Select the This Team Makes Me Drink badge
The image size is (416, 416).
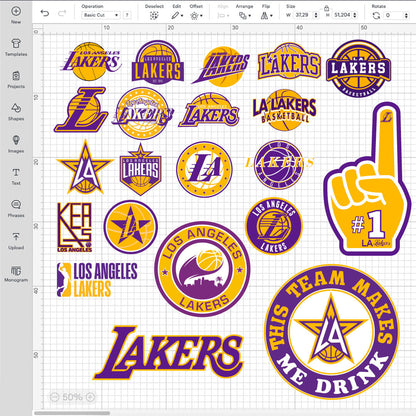[332, 332]
